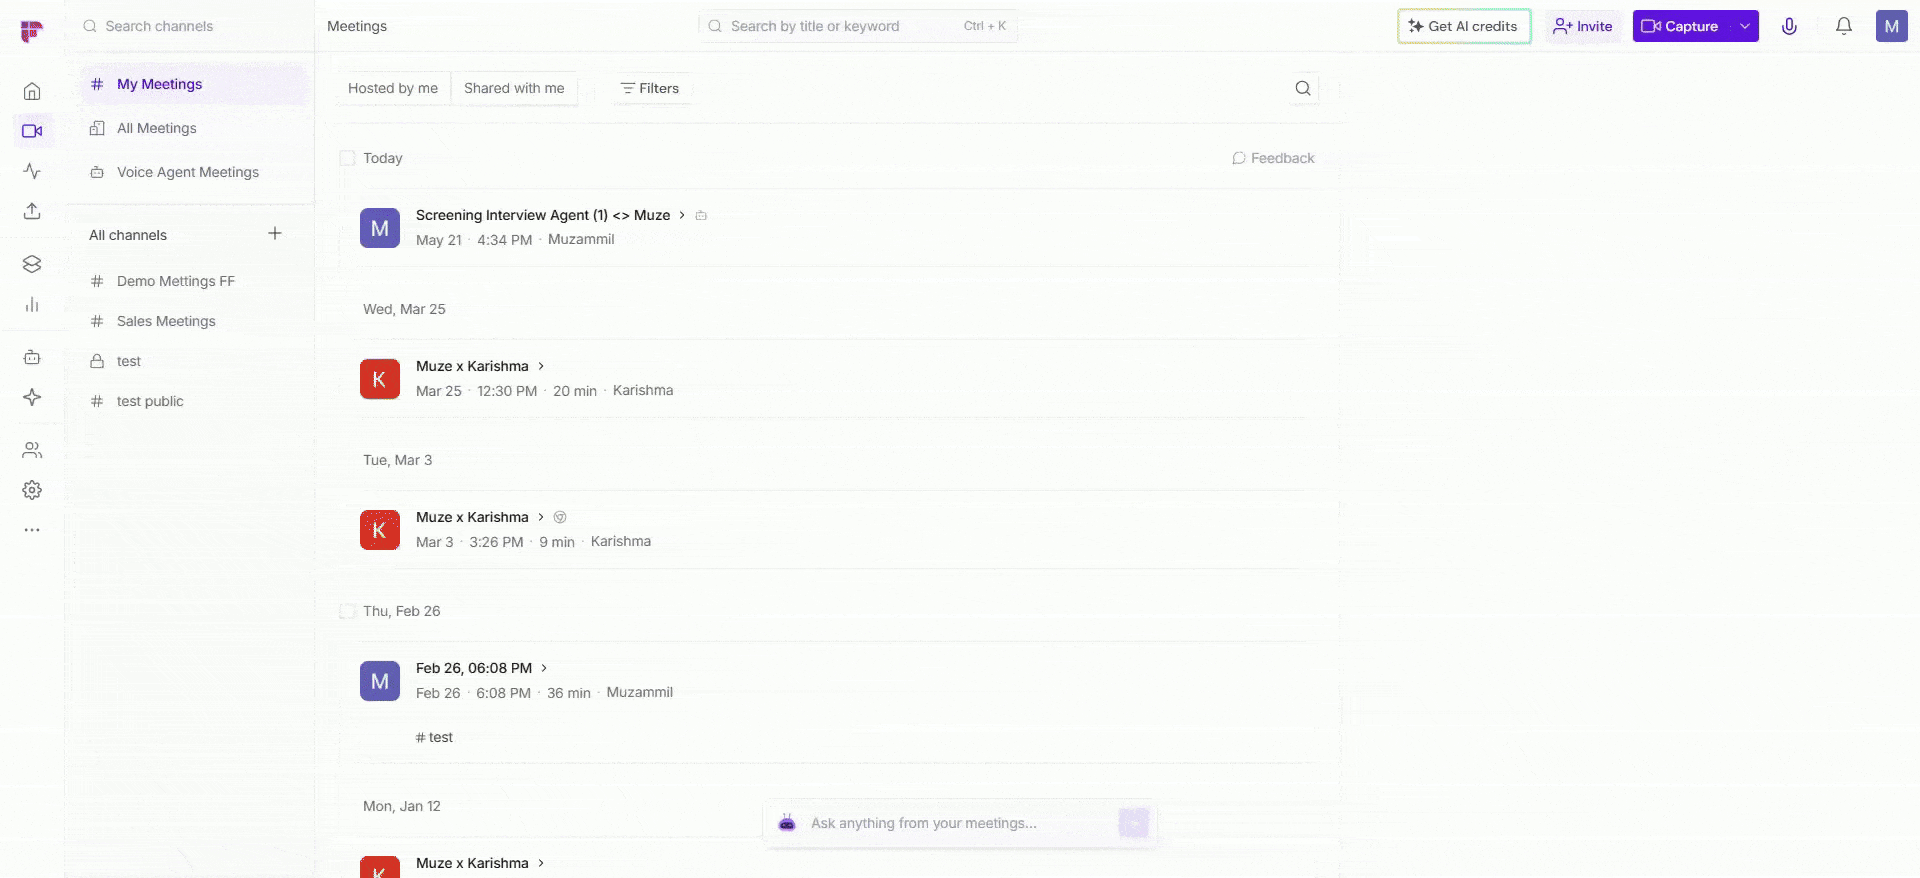Open the settings gear sidebar icon

(x=32, y=490)
